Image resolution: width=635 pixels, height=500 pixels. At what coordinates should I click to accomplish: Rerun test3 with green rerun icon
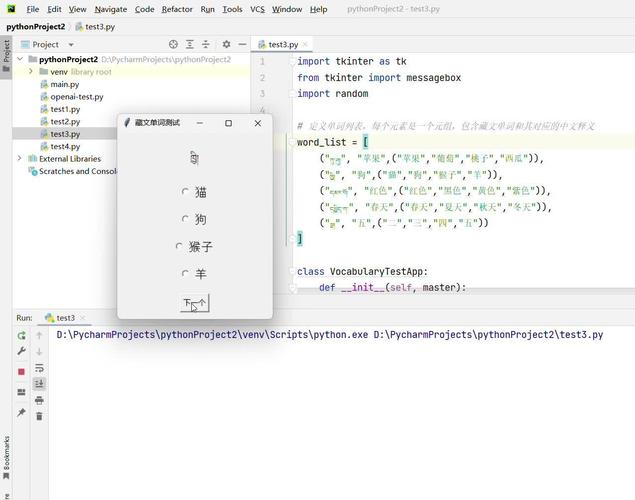(x=21, y=335)
